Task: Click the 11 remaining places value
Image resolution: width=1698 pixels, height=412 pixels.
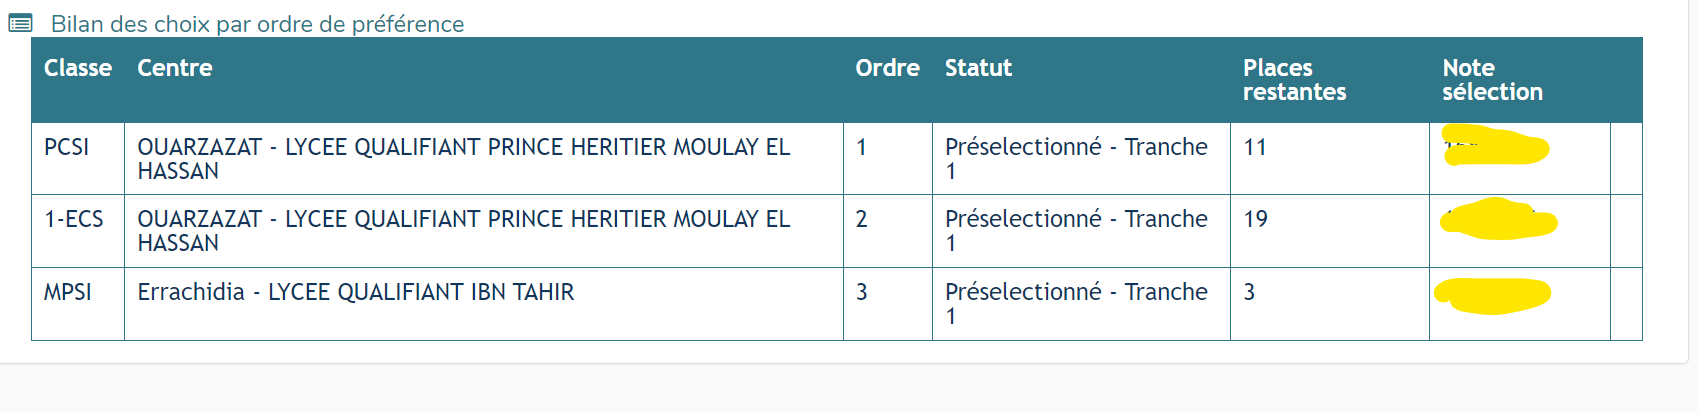Action: click(x=1255, y=147)
